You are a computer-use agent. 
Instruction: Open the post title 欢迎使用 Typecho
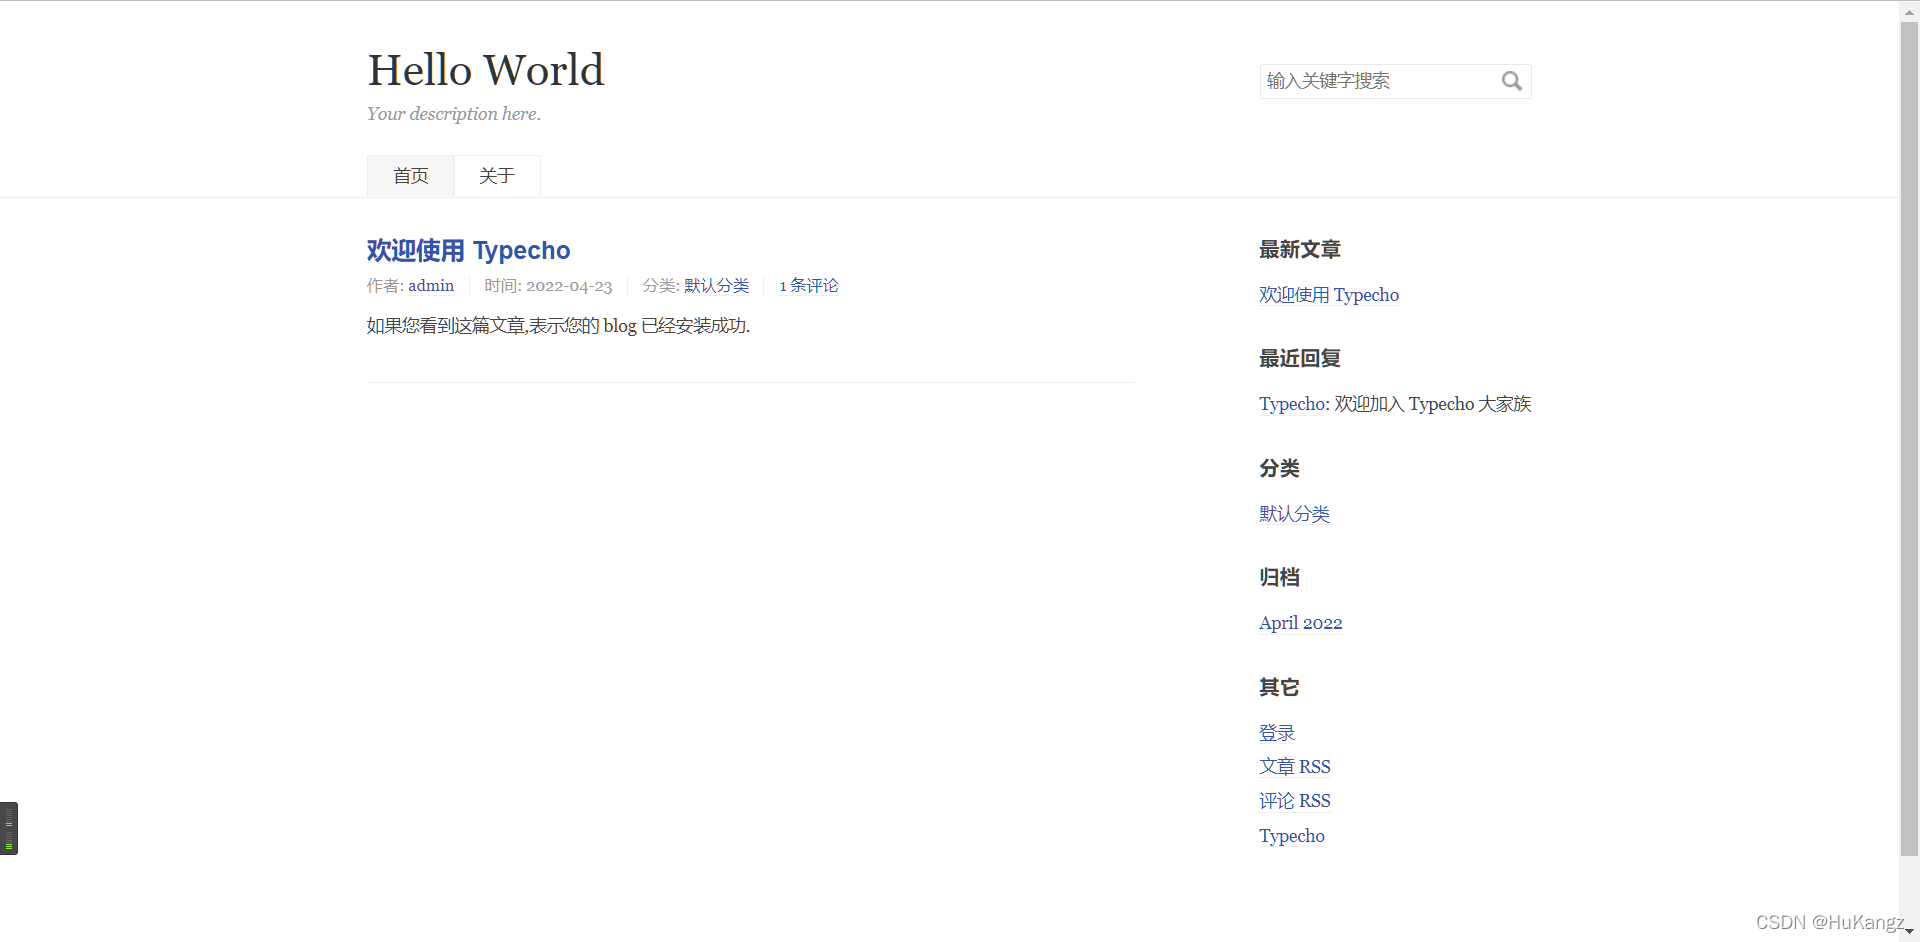[x=468, y=250]
